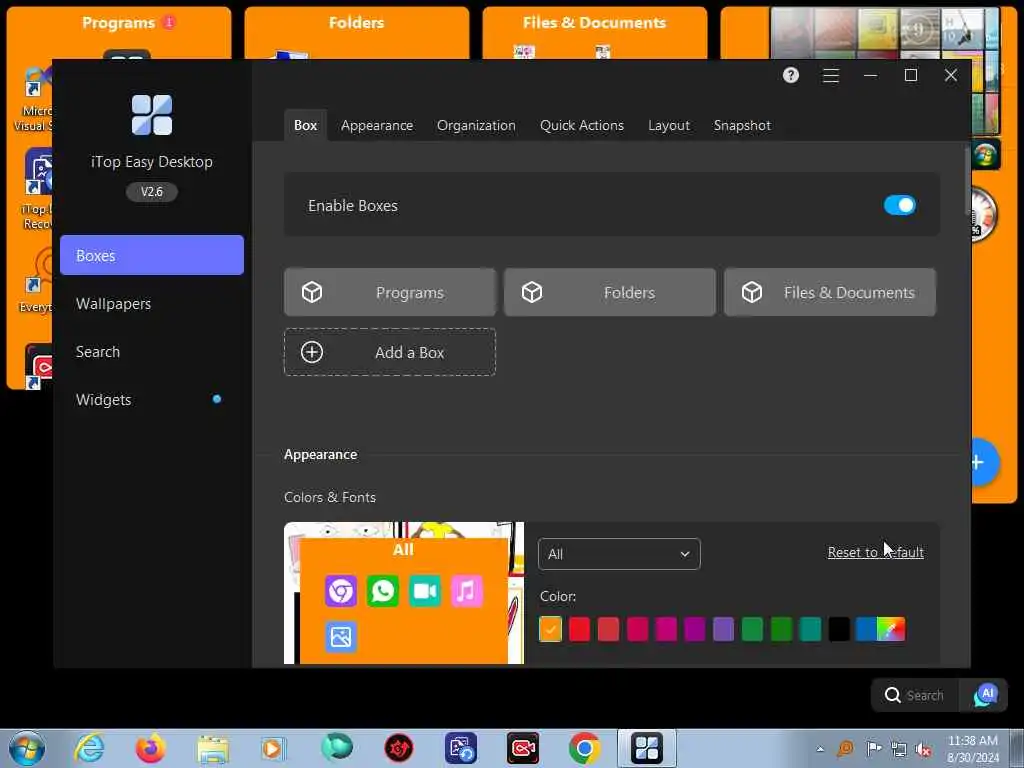Click the red notification badge on Programs box
The image size is (1024, 768).
tap(169, 22)
